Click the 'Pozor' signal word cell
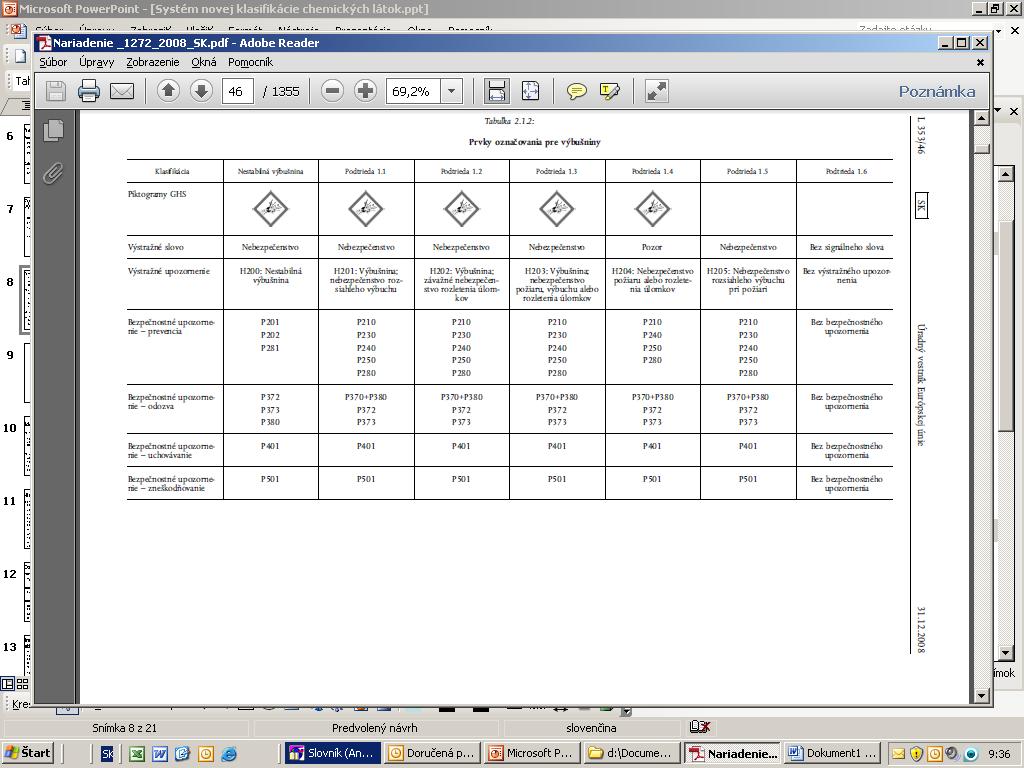 tap(652, 247)
